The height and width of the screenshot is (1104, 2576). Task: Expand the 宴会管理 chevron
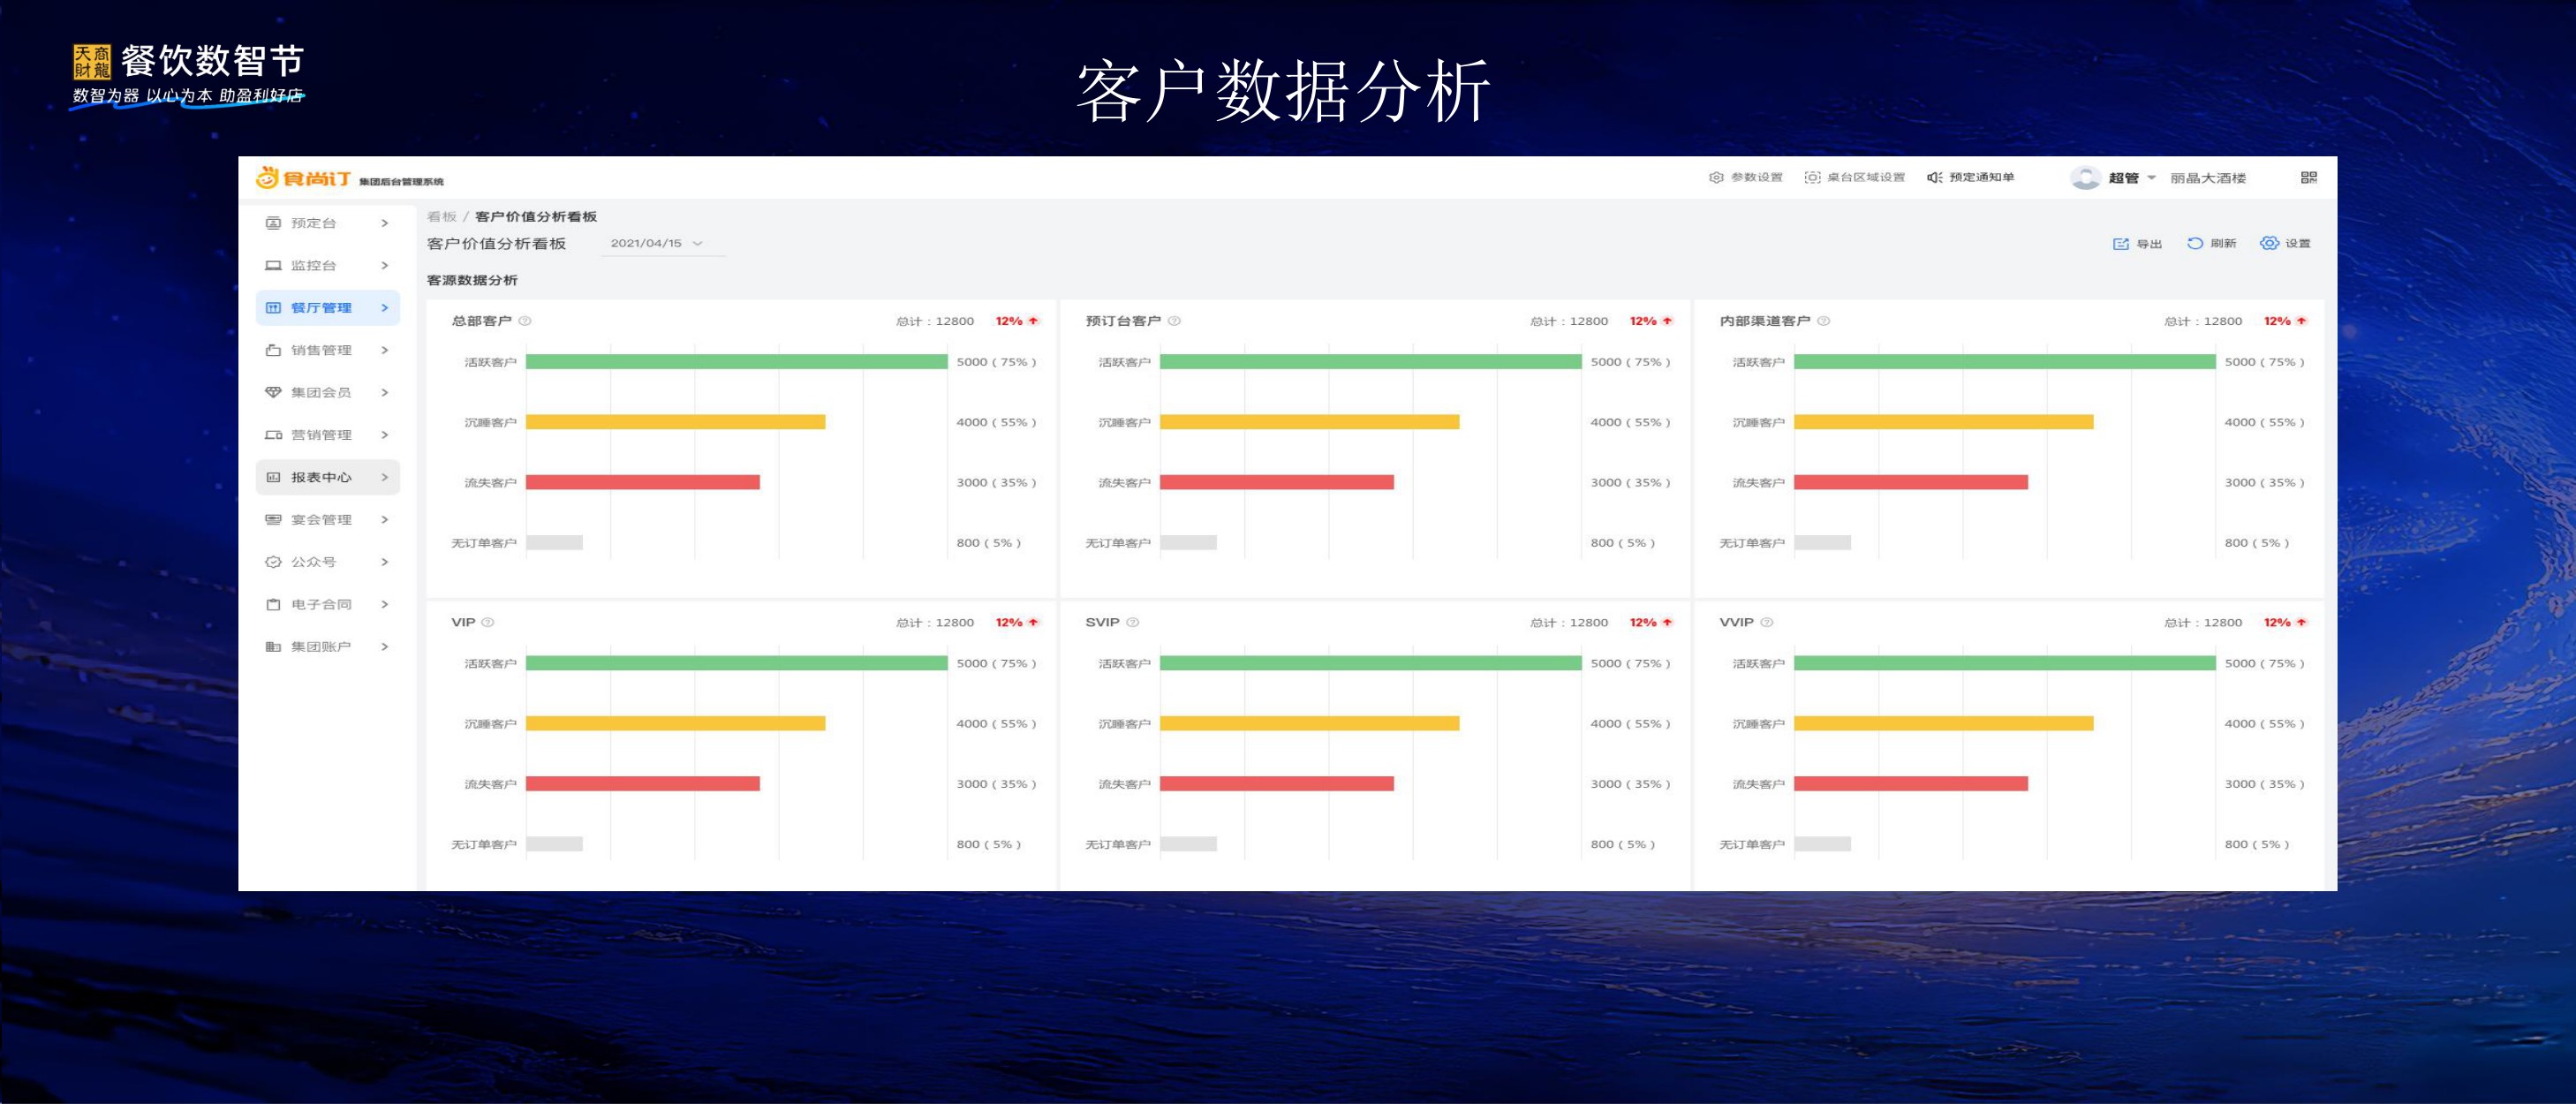(x=385, y=519)
